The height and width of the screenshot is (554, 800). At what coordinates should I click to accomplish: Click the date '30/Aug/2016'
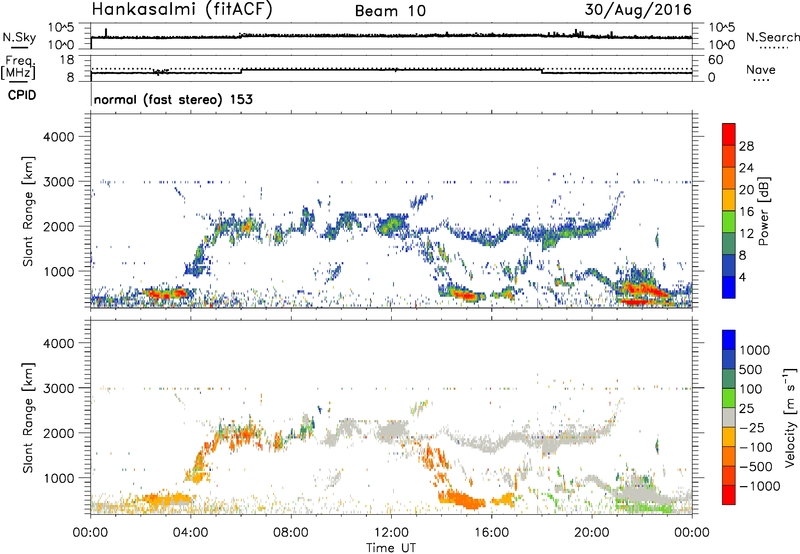point(638,10)
